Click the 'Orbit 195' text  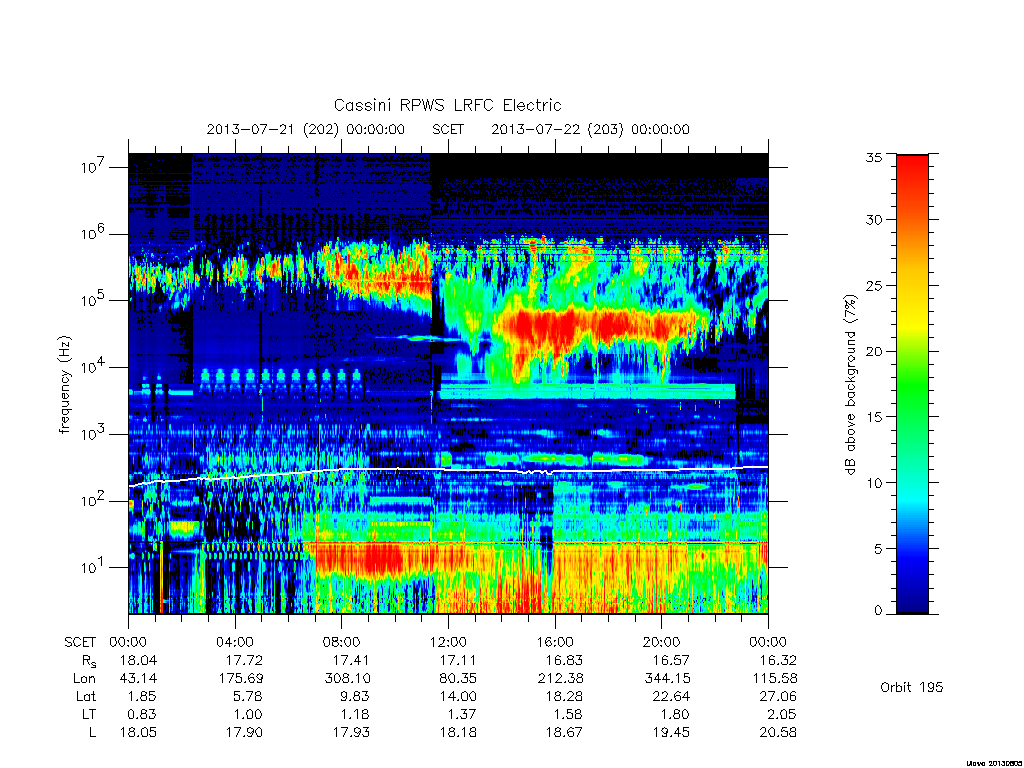(x=912, y=687)
